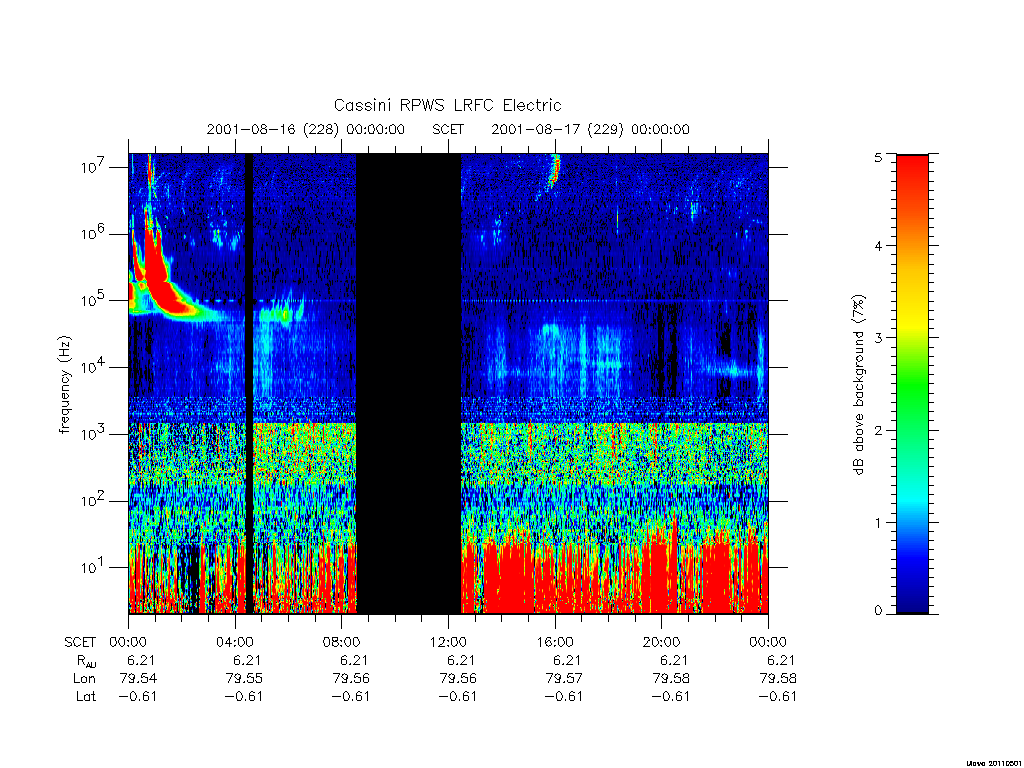Screen dimensions: 1024x768
Task: Click longitude value '79.57'
Action: coord(564,679)
